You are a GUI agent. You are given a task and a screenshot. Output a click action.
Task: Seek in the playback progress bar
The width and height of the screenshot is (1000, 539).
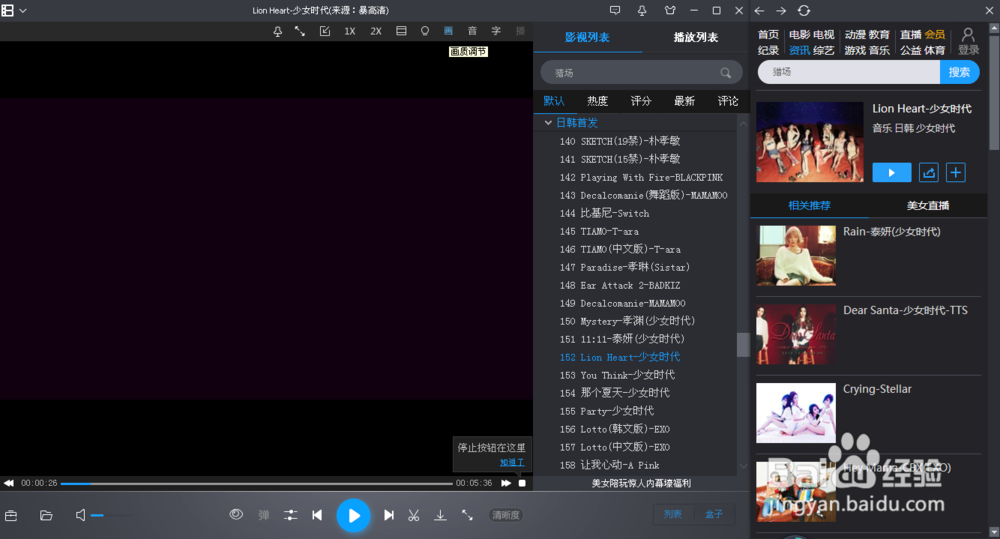[256, 484]
